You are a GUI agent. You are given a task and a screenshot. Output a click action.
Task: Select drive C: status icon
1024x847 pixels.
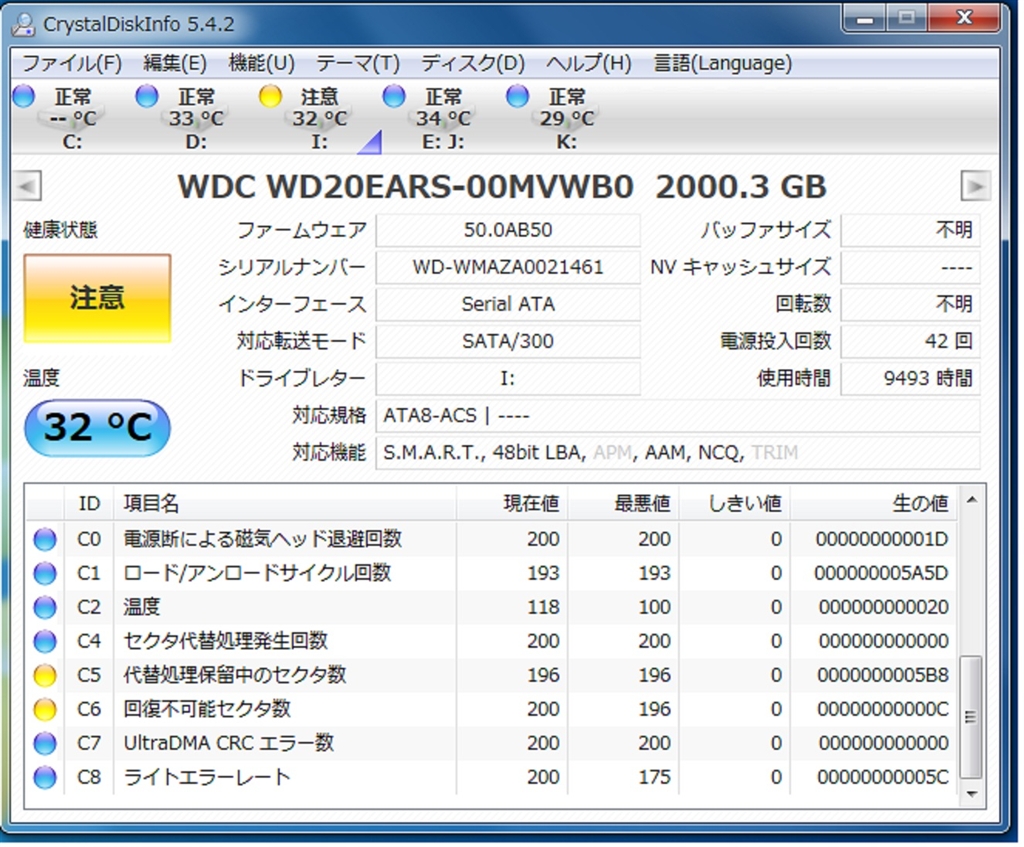[24, 96]
